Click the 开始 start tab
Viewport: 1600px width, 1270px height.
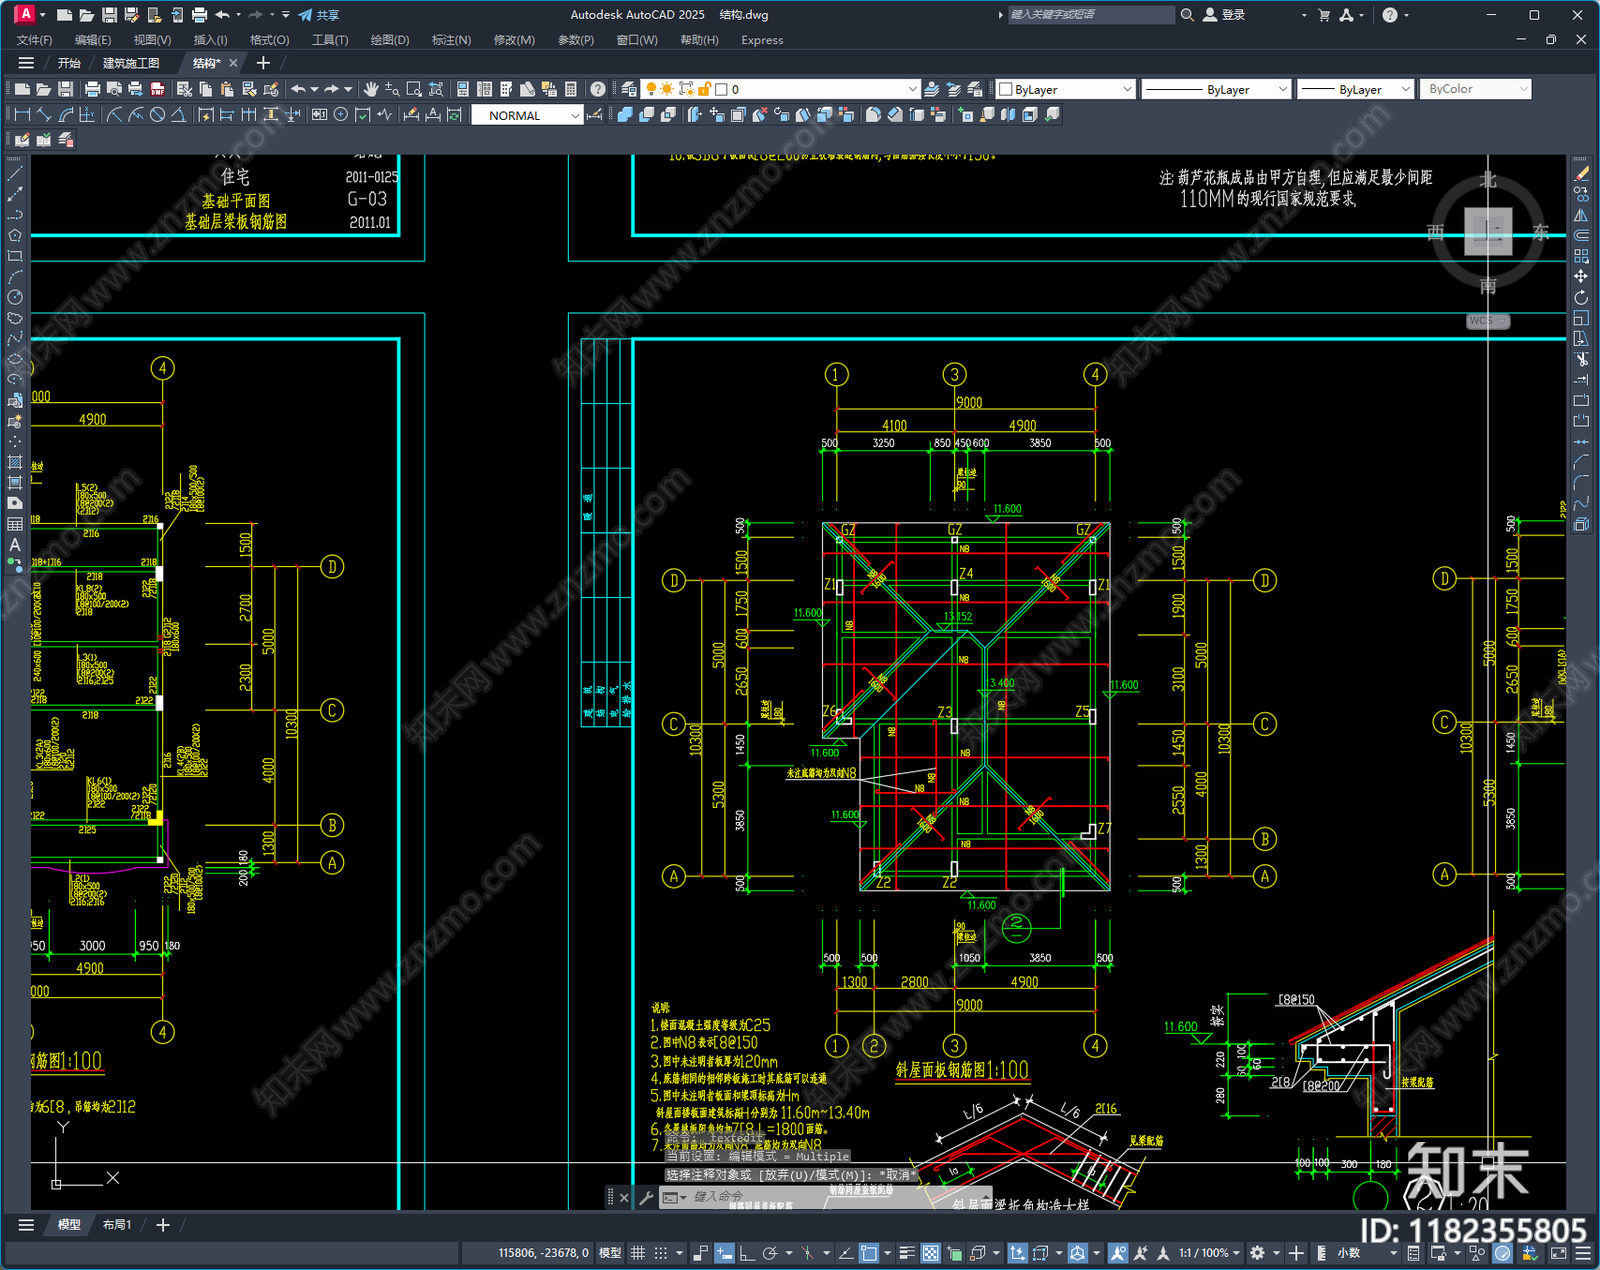pos(69,63)
